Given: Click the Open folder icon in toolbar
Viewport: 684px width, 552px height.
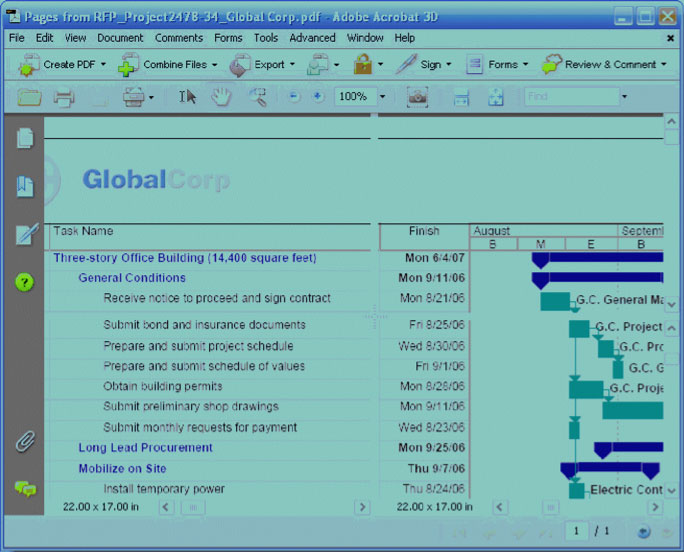Looking at the screenshot, I should pos(29,97).
